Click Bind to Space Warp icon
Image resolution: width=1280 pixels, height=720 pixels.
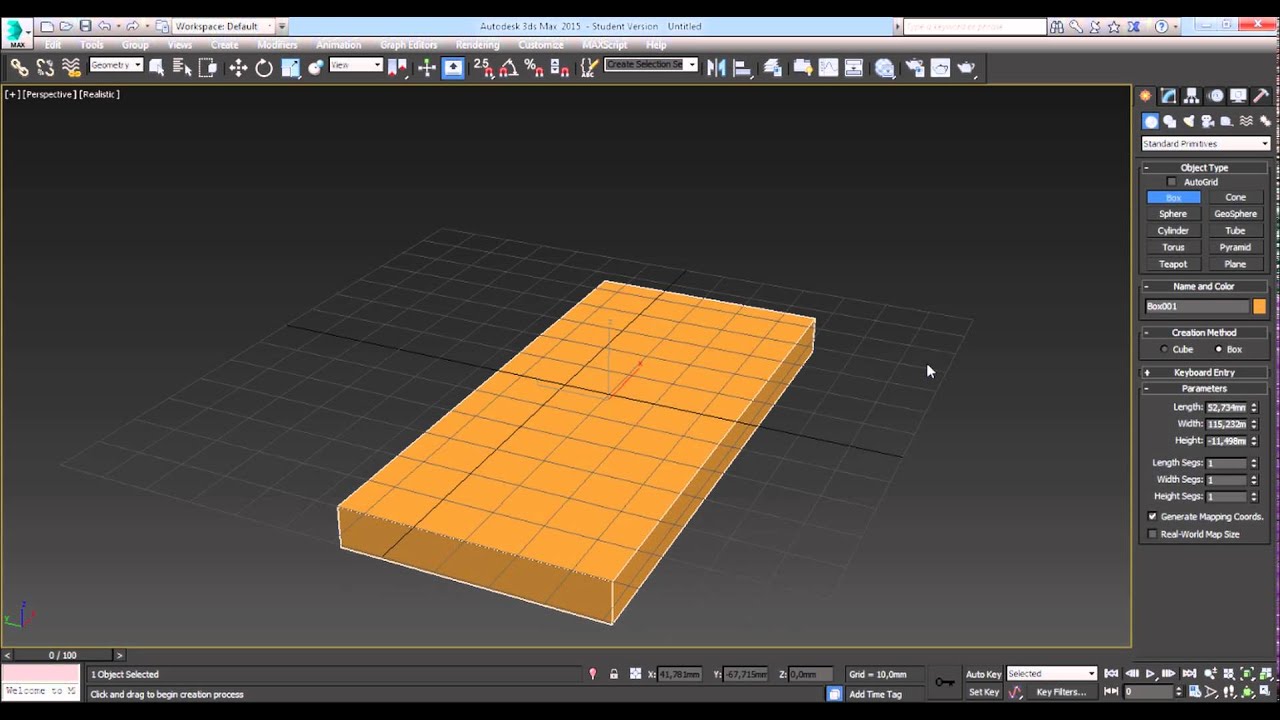pyautogui.click(x=71, y=67)
